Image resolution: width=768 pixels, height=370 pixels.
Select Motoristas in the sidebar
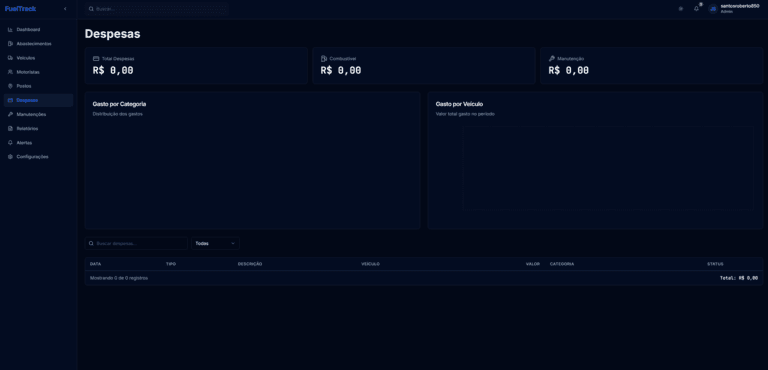[x=38, y=72]
